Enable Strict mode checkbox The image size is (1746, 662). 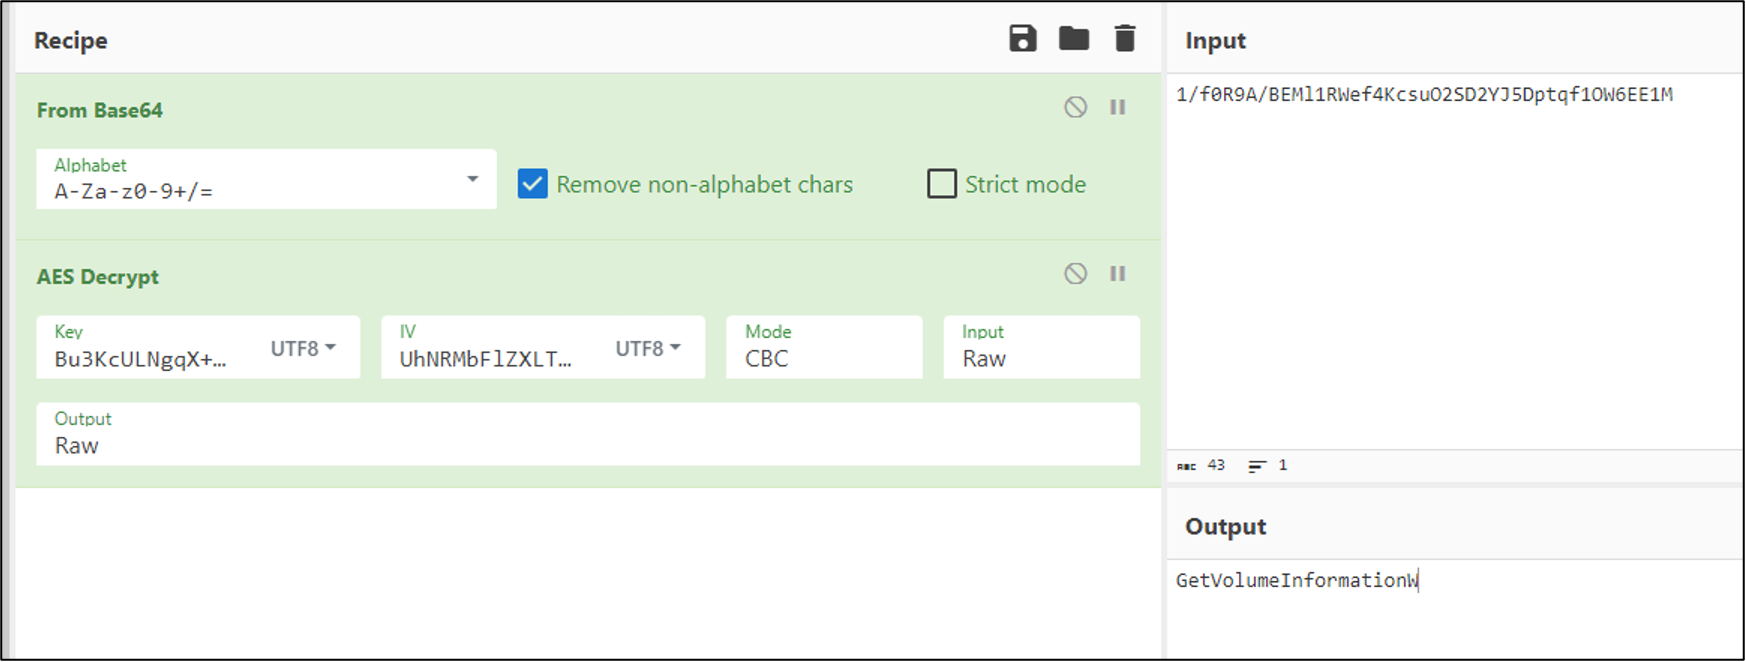click(x=942, y=184)
